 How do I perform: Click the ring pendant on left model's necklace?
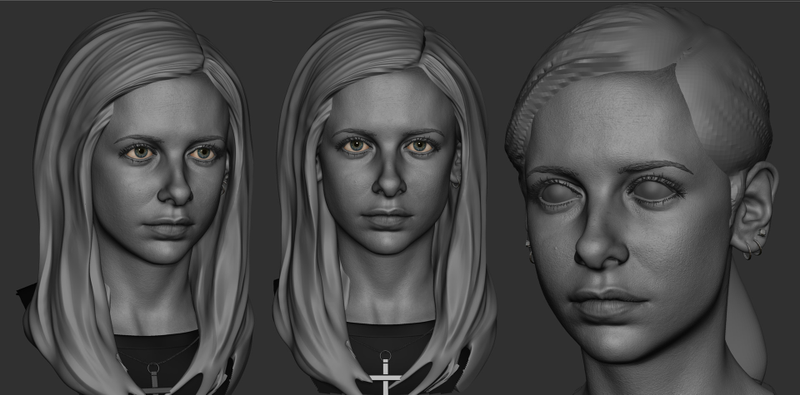[x=153, y=367]
